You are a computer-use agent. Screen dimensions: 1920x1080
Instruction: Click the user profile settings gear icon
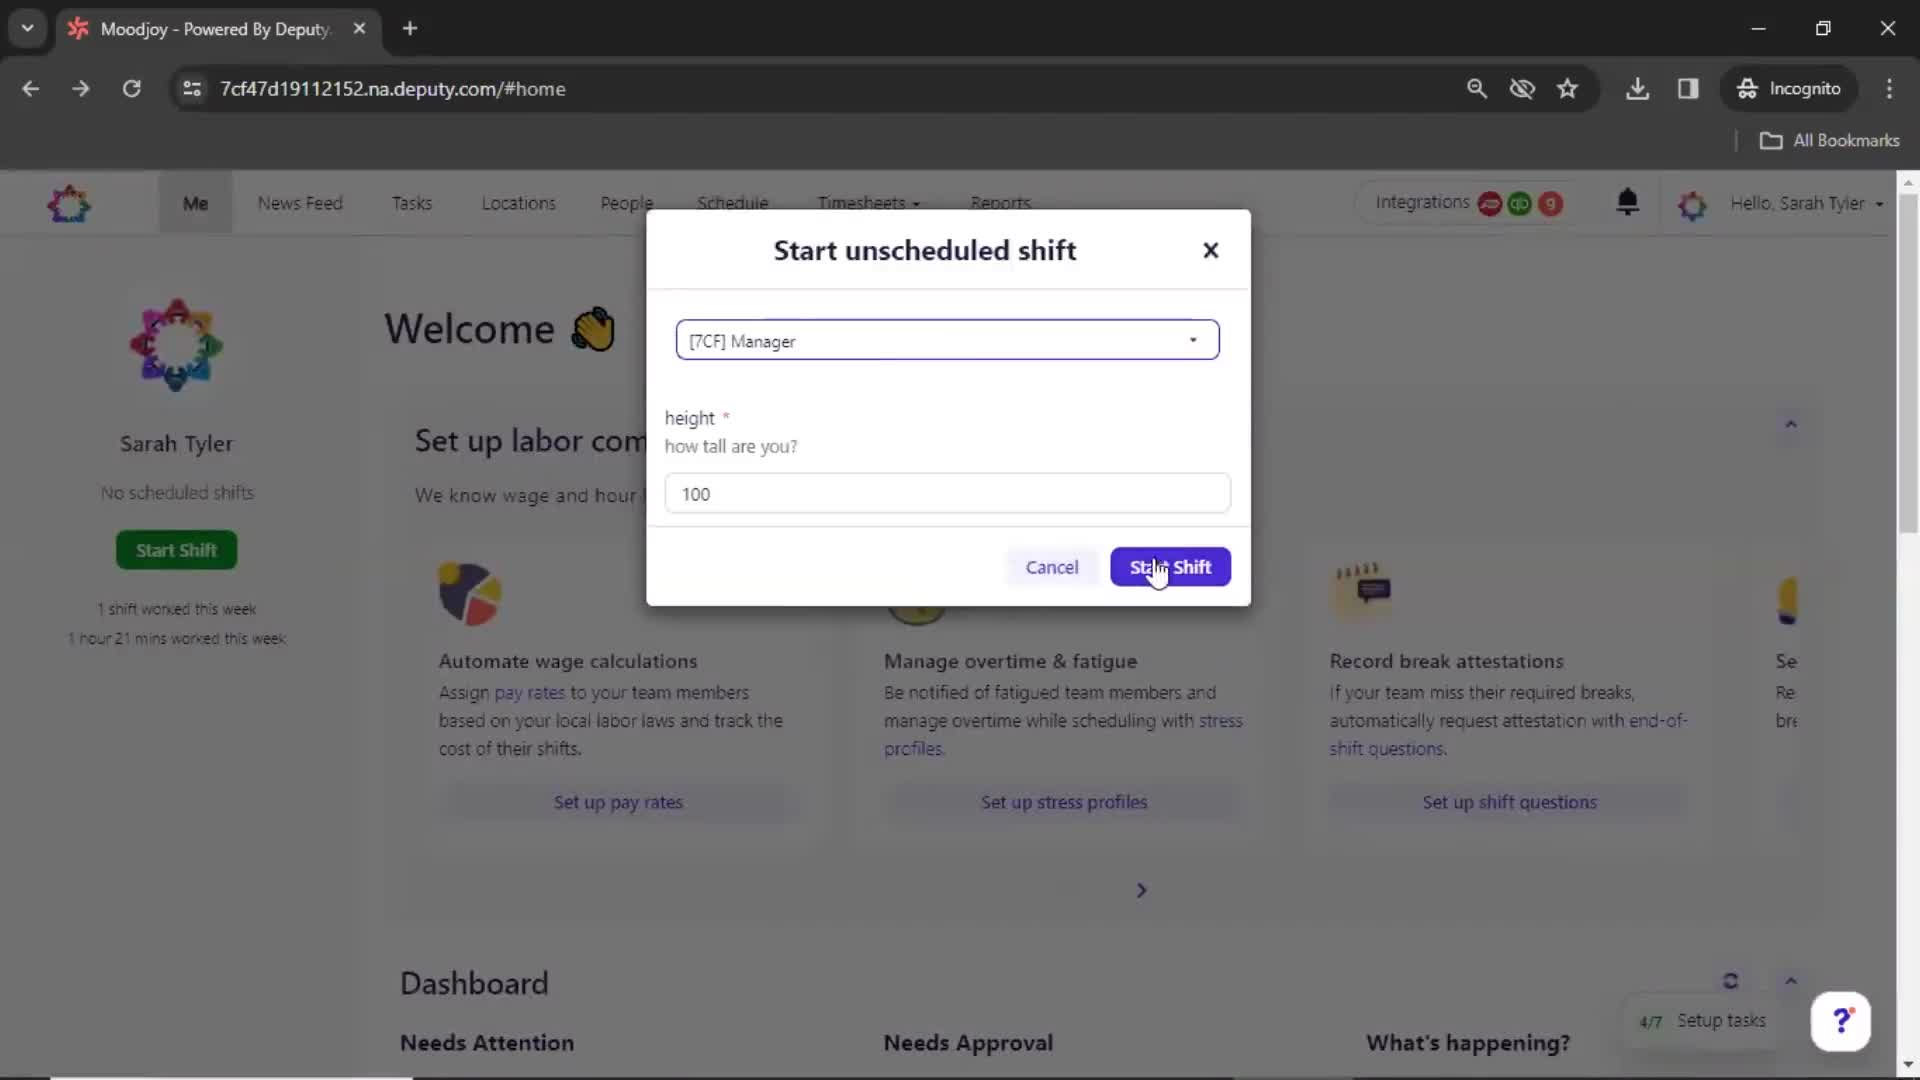pos(1692,203)
